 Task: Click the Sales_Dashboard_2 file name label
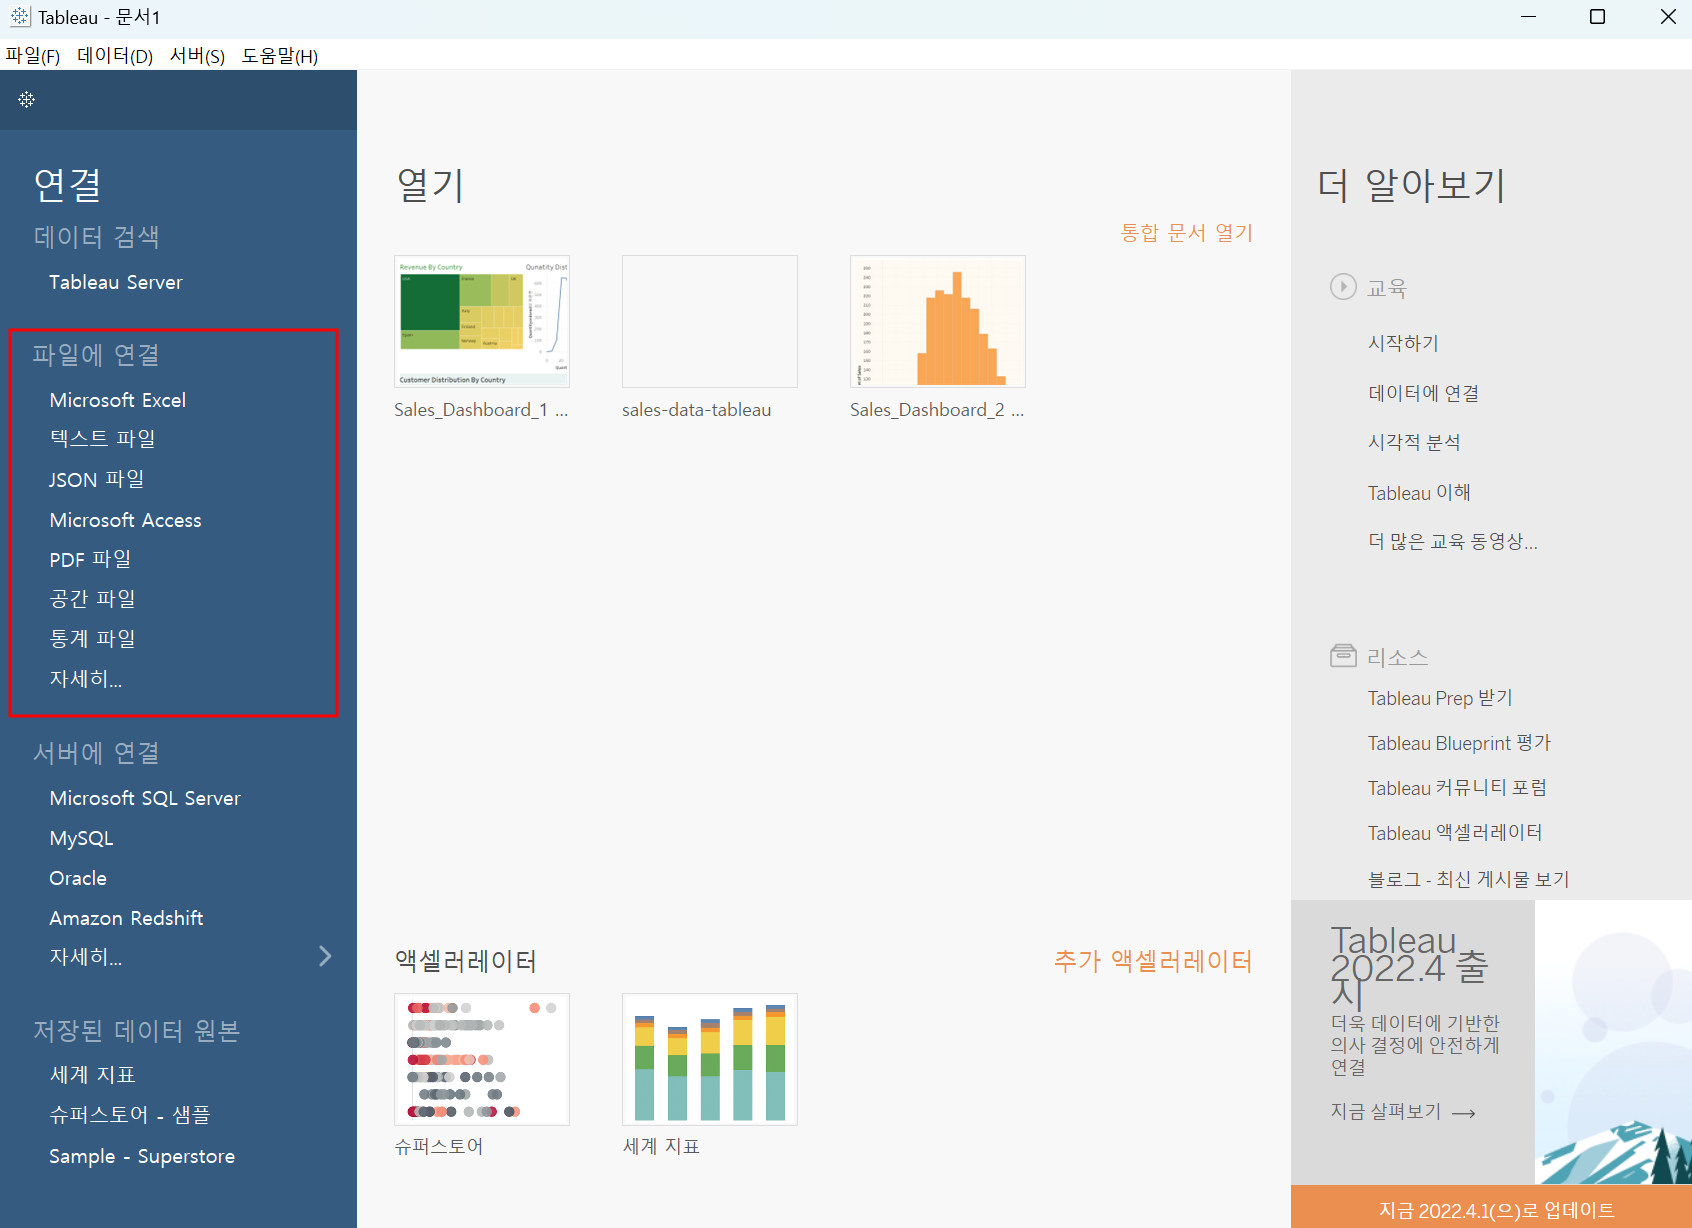[937, 410]
